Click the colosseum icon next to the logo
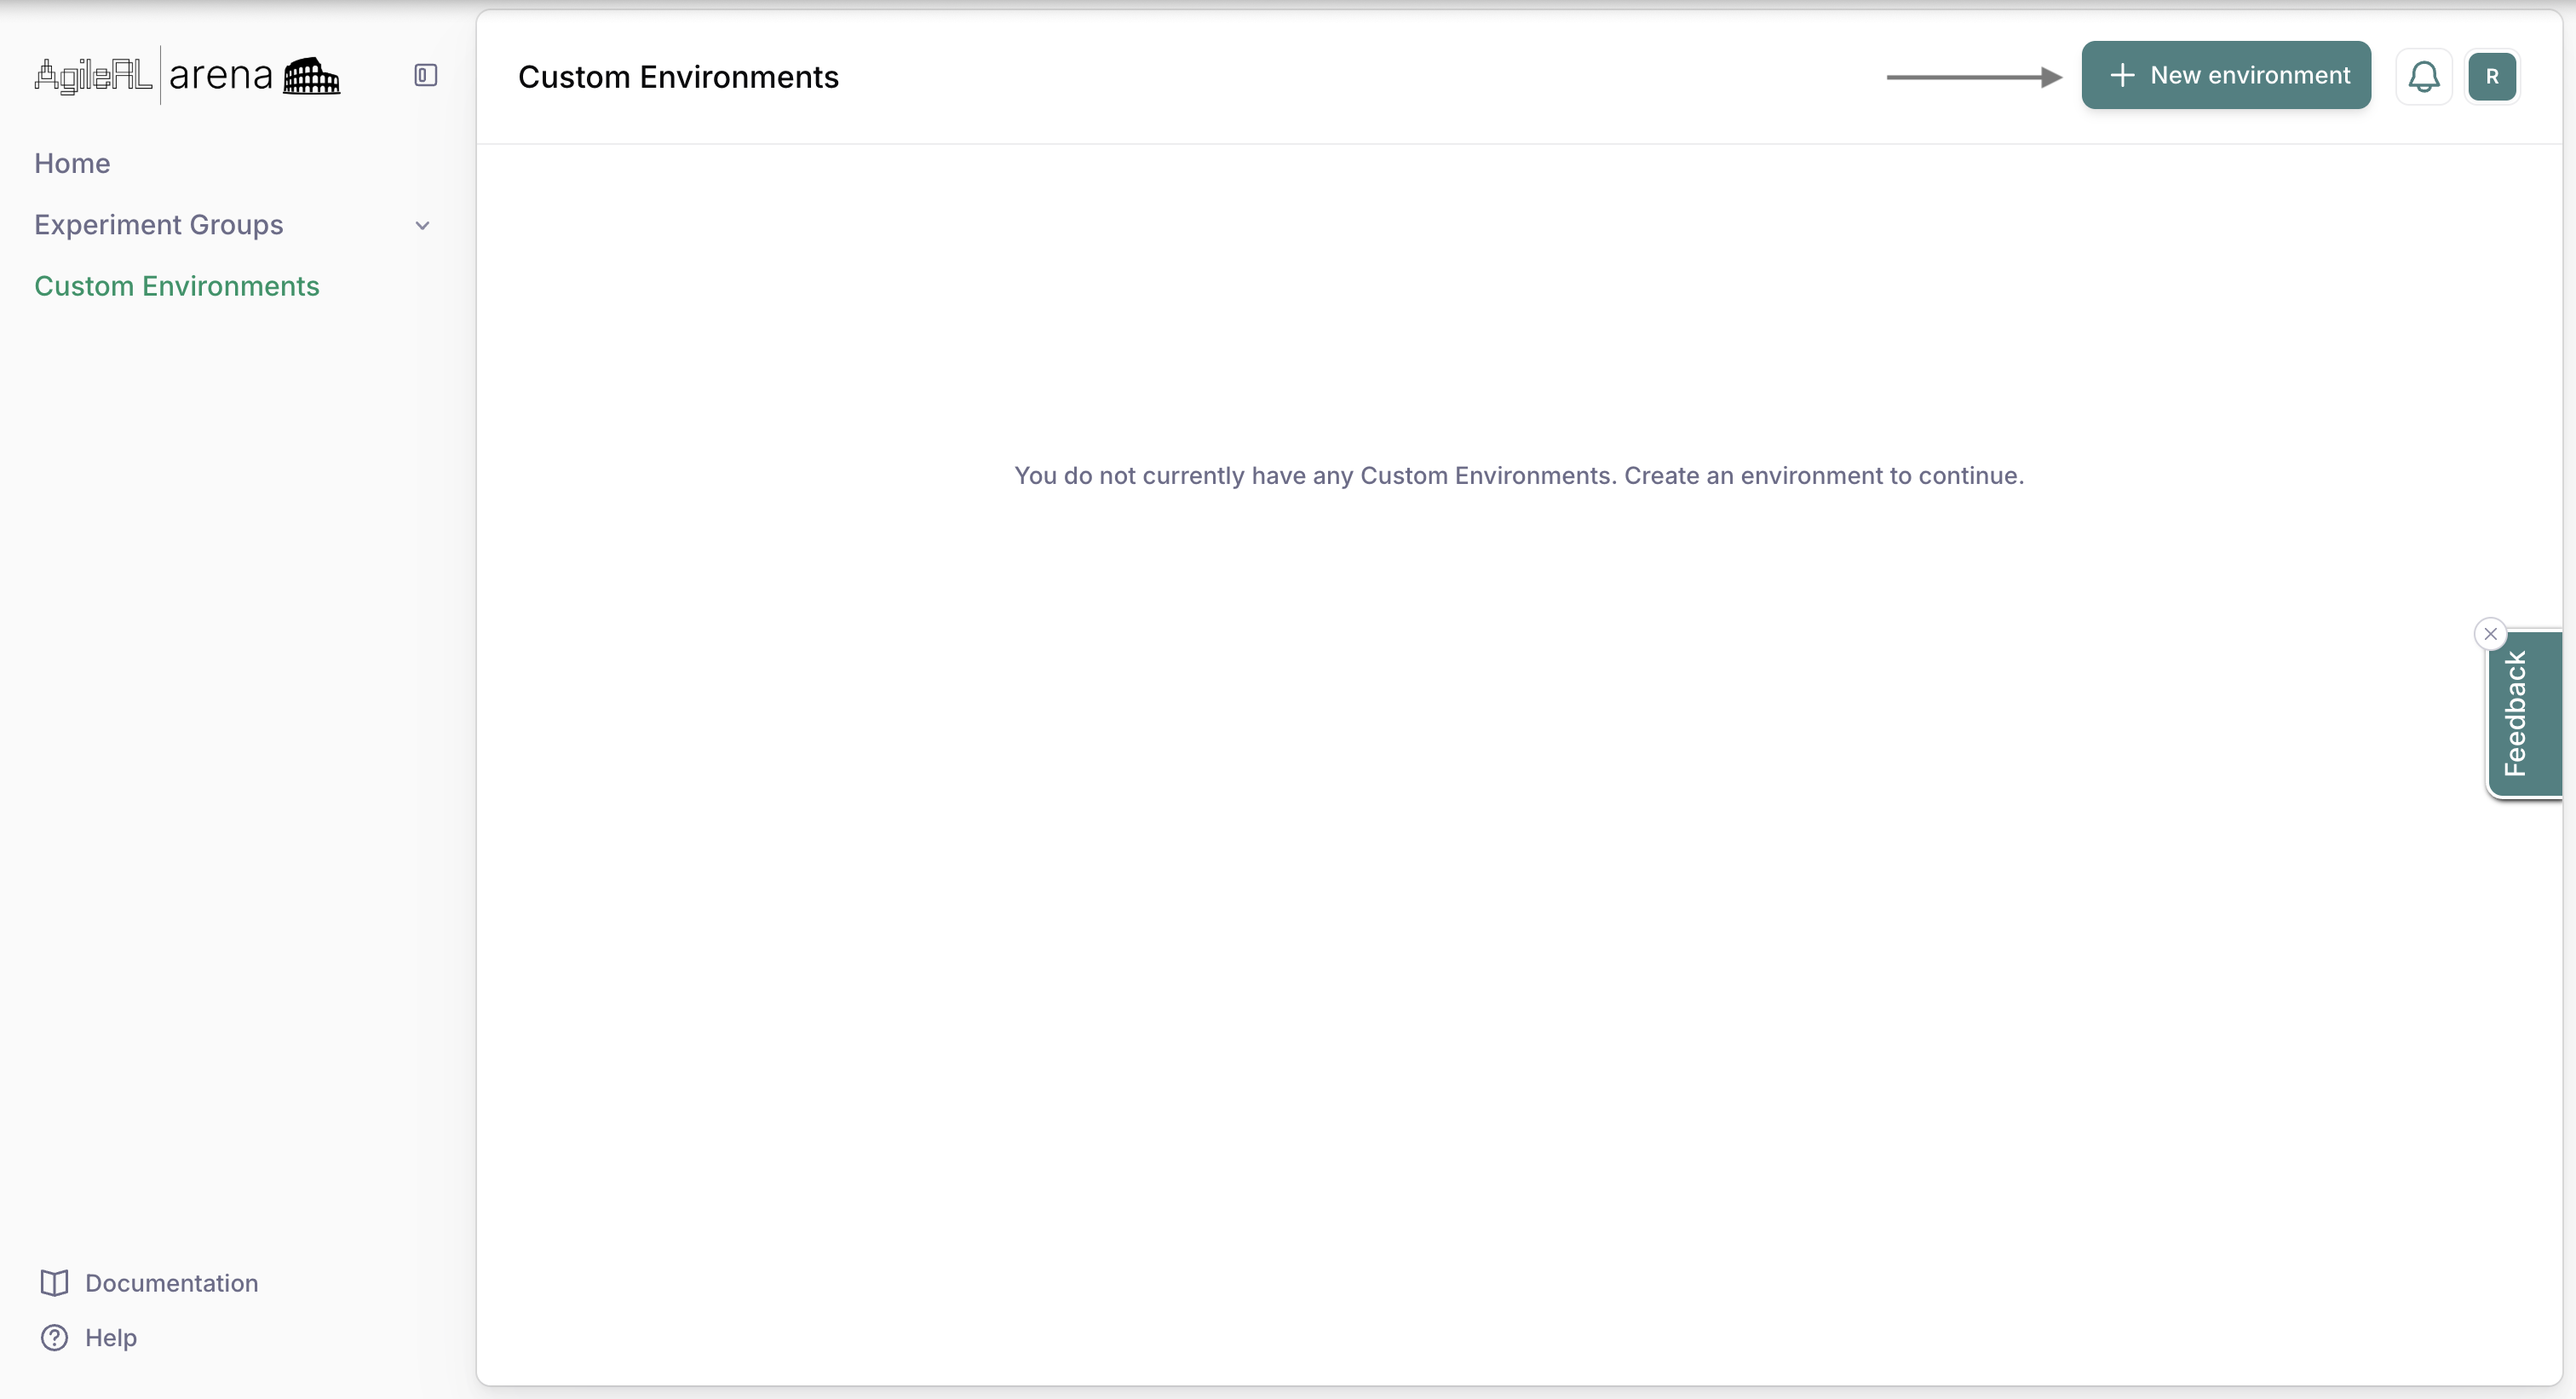The width and height of the screenshot is (2576, 1399). [311, 75]
